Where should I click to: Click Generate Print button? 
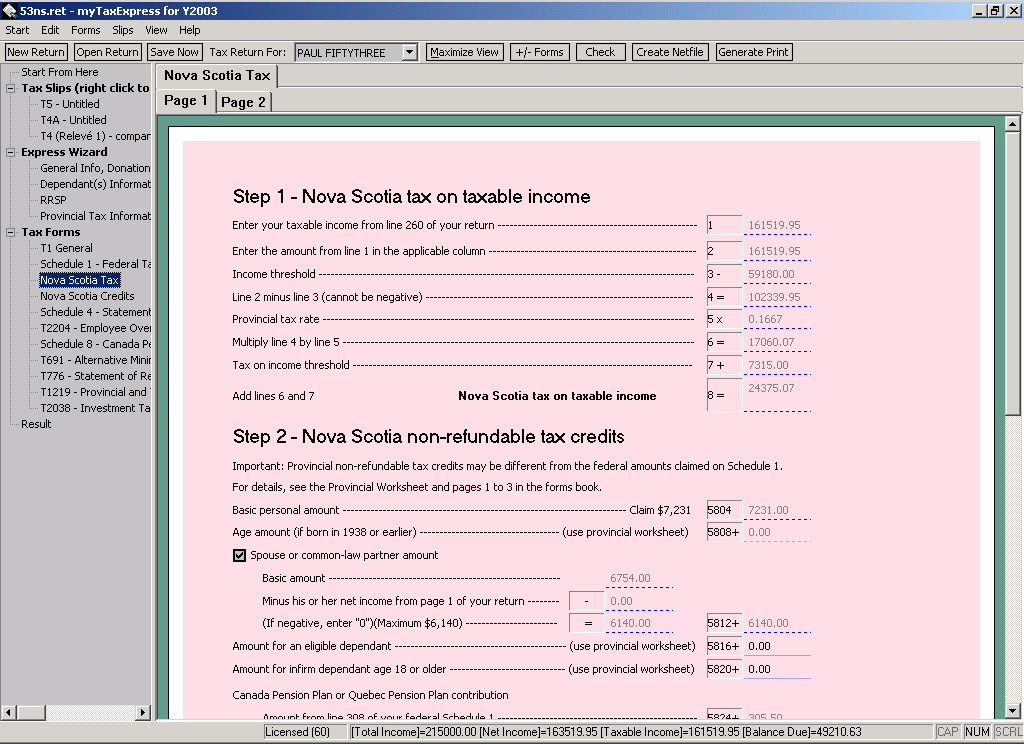[x=754, y=52]
